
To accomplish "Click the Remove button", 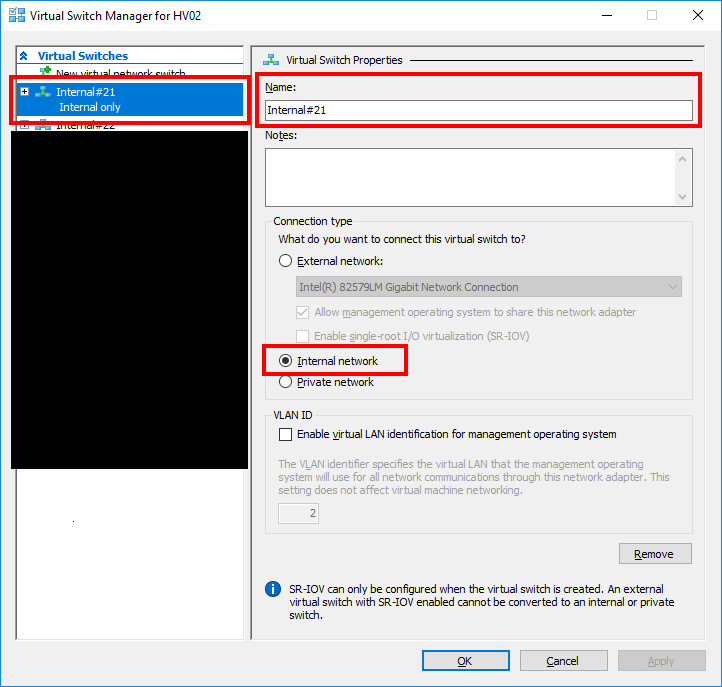I will coord(655,554).
